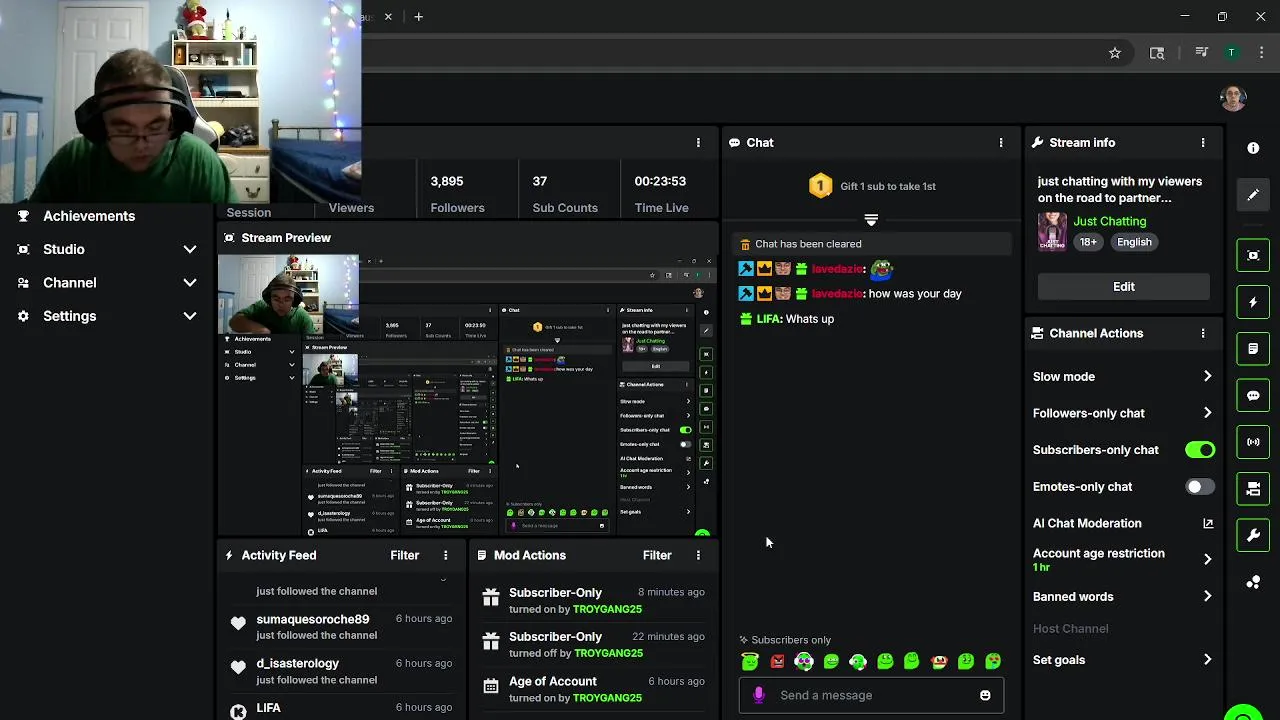The image size is (1280, 720).
Task: Click LIFA username in chat message
Action: click(x=768, y=319)
